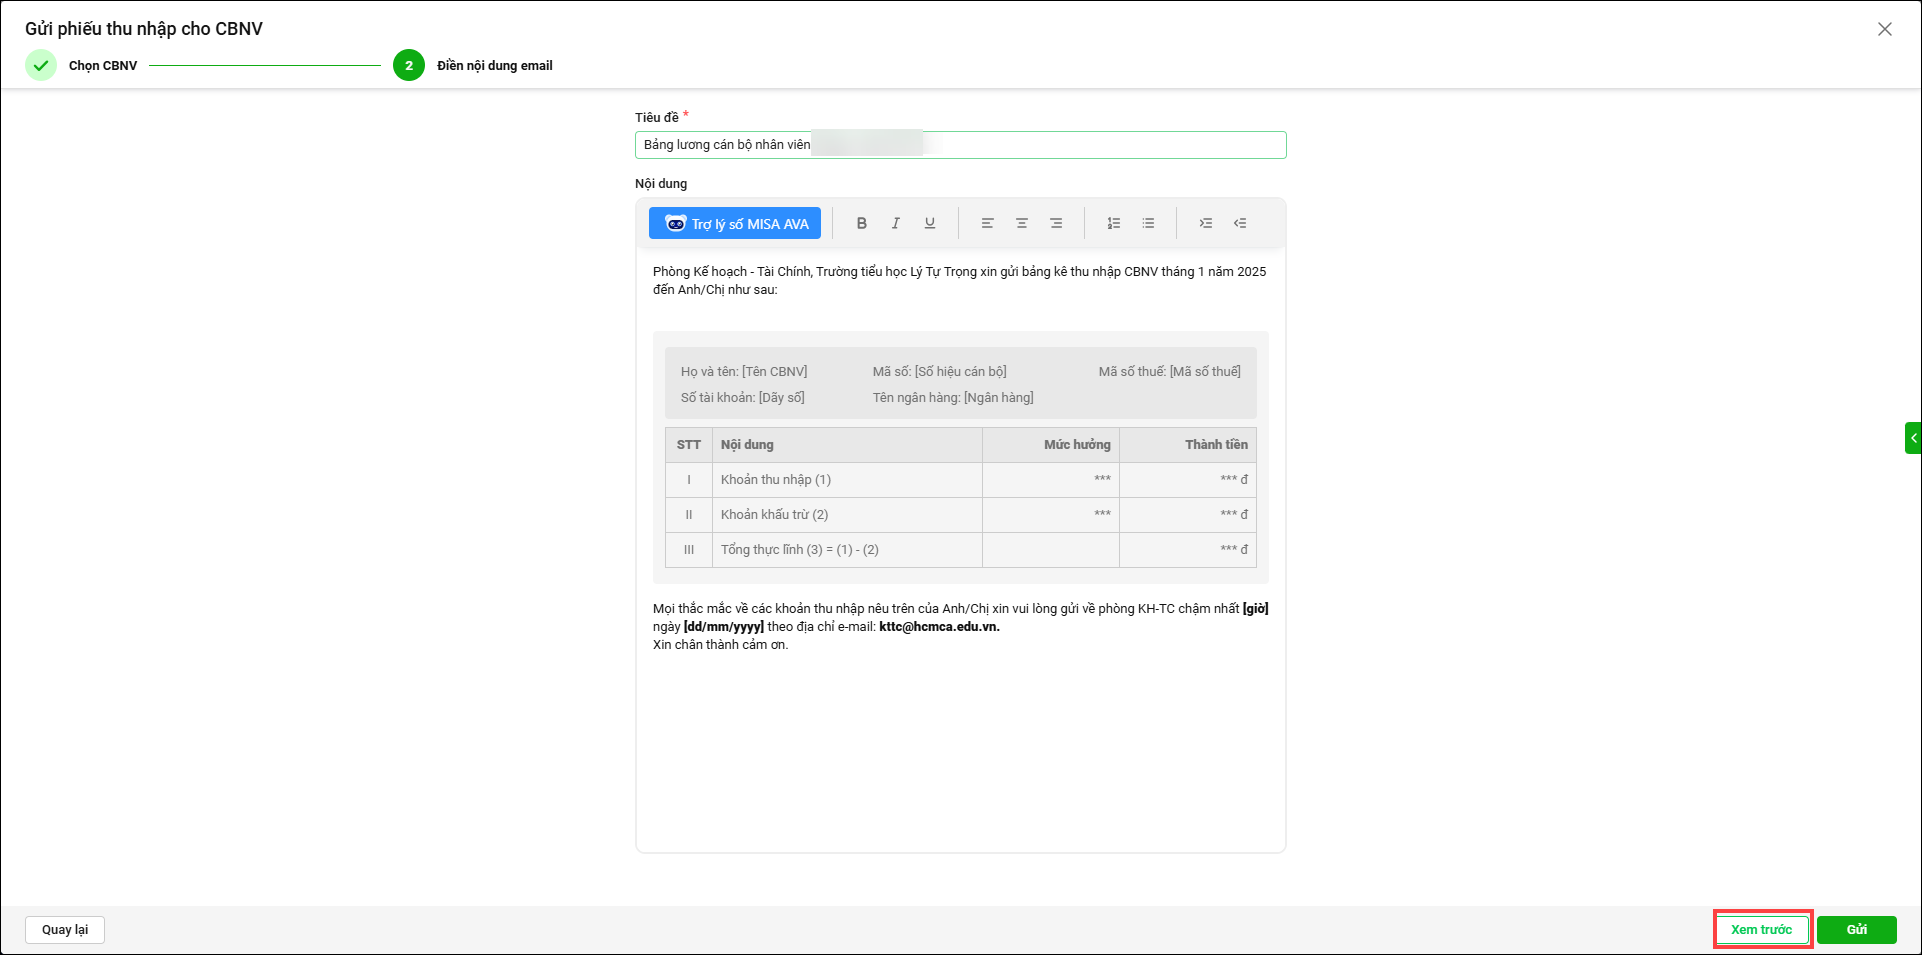The height and width of the screenshot is (955, 1922).
Task: Toggle bold formatting in the editor toolbar
Action: tap(861, 223)
